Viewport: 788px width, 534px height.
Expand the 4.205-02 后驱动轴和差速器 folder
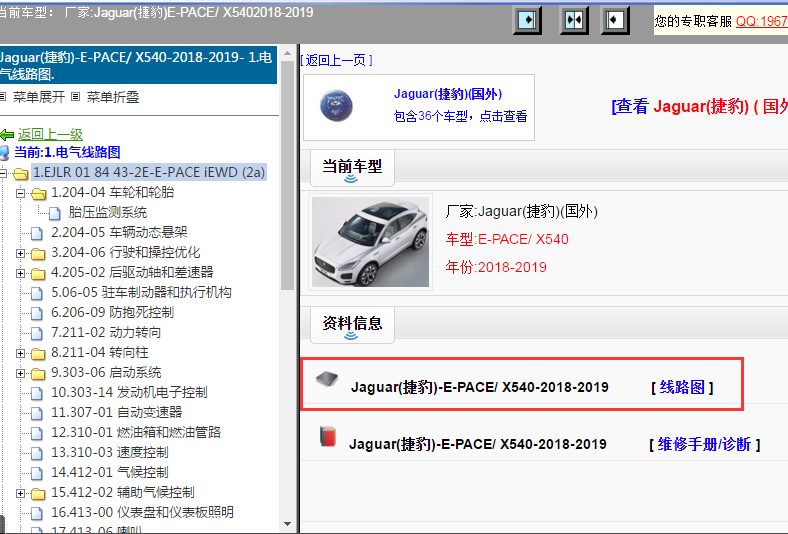pos(21,273)
